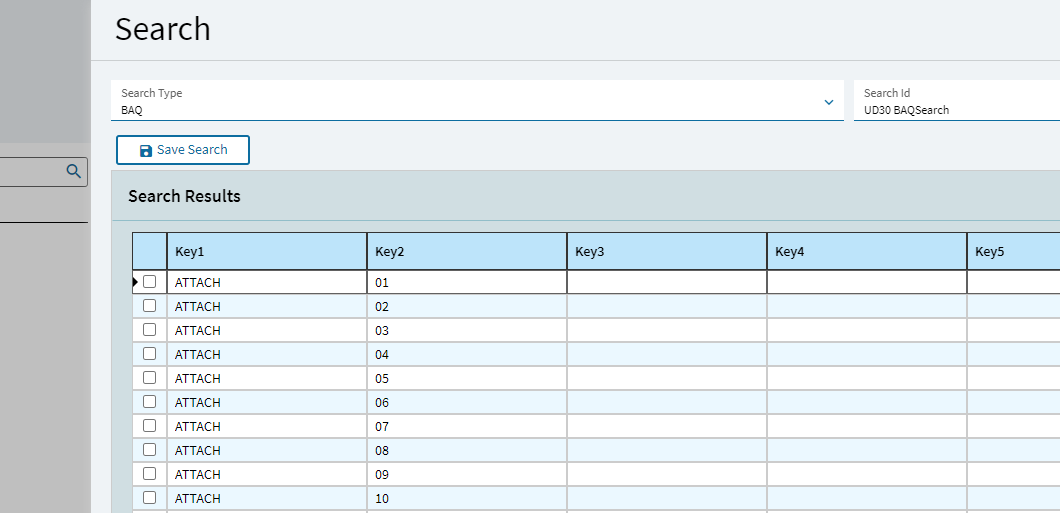Screen dimensions: 1060x513
Task: Select the Key2 cell with value 03
Action: point(467,331)
